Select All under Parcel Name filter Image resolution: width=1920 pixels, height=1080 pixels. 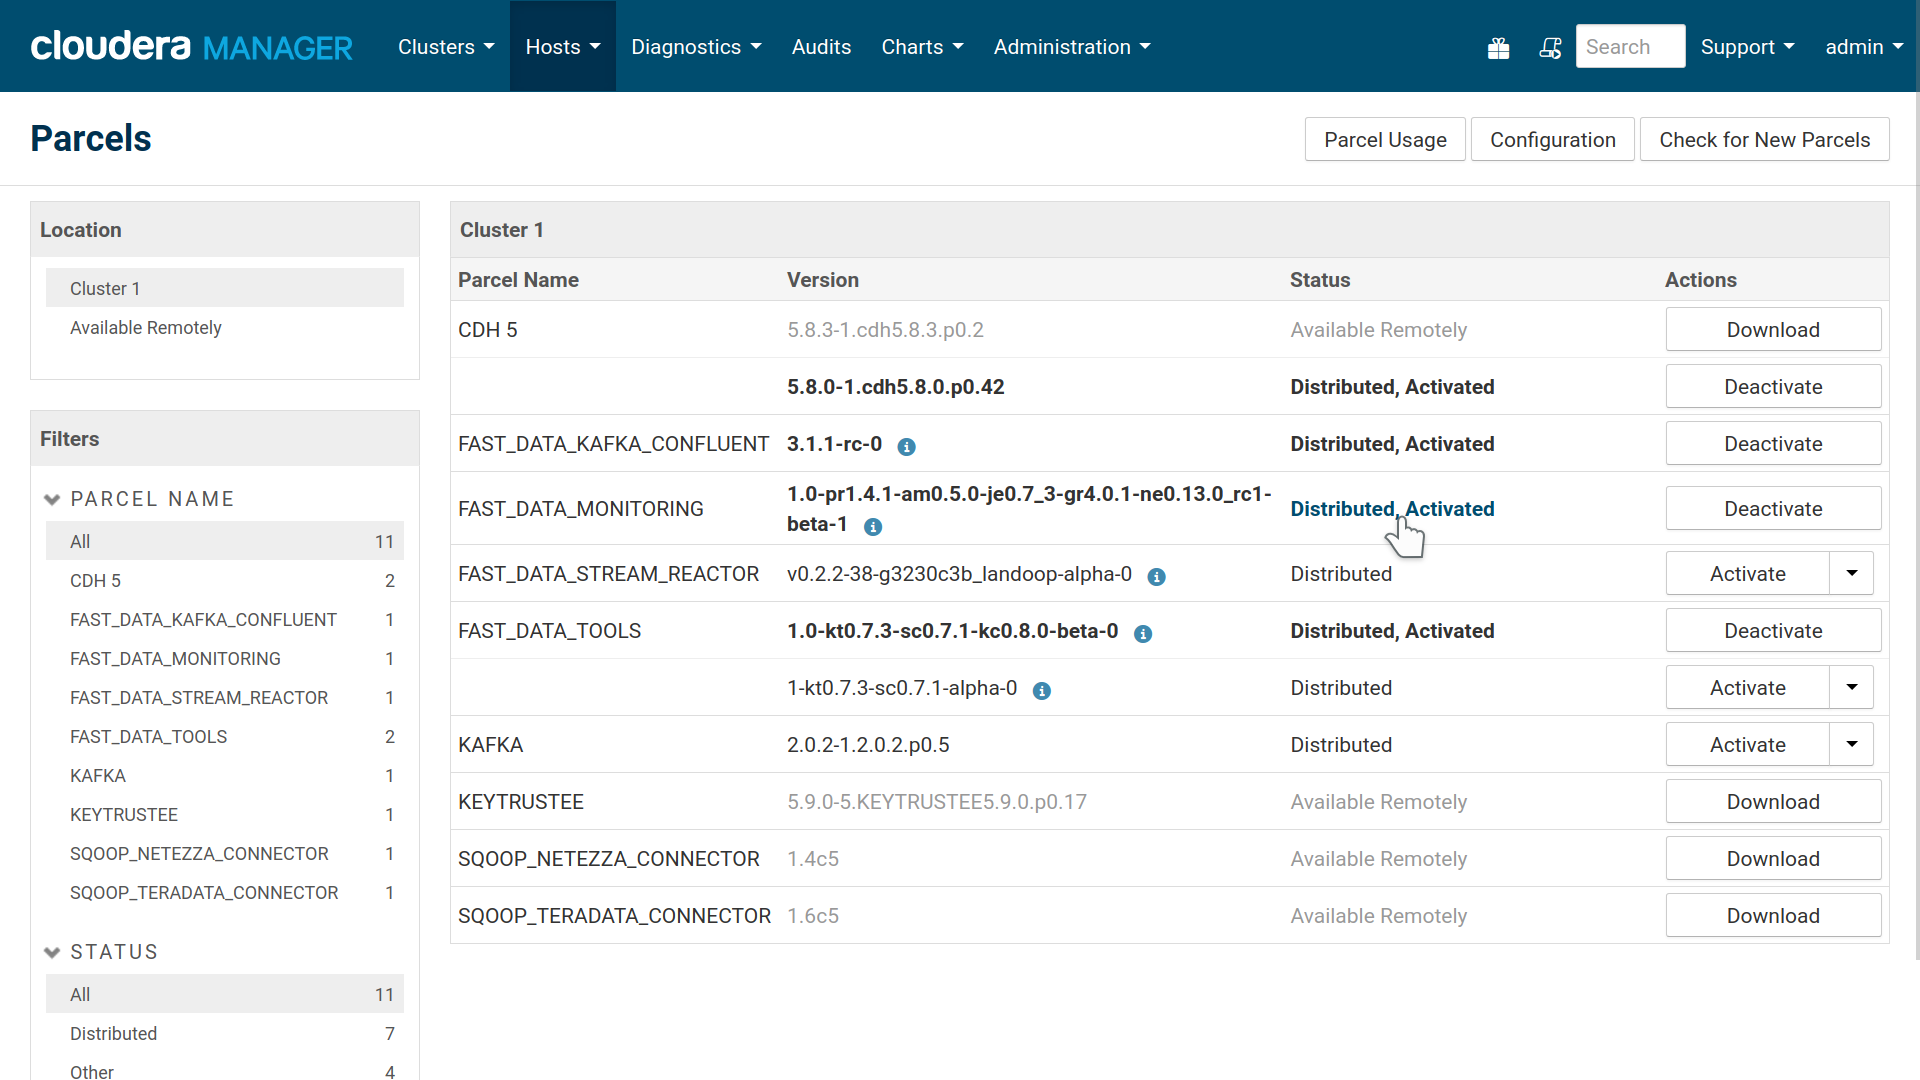pyautogui.click(x=225, y=541)
